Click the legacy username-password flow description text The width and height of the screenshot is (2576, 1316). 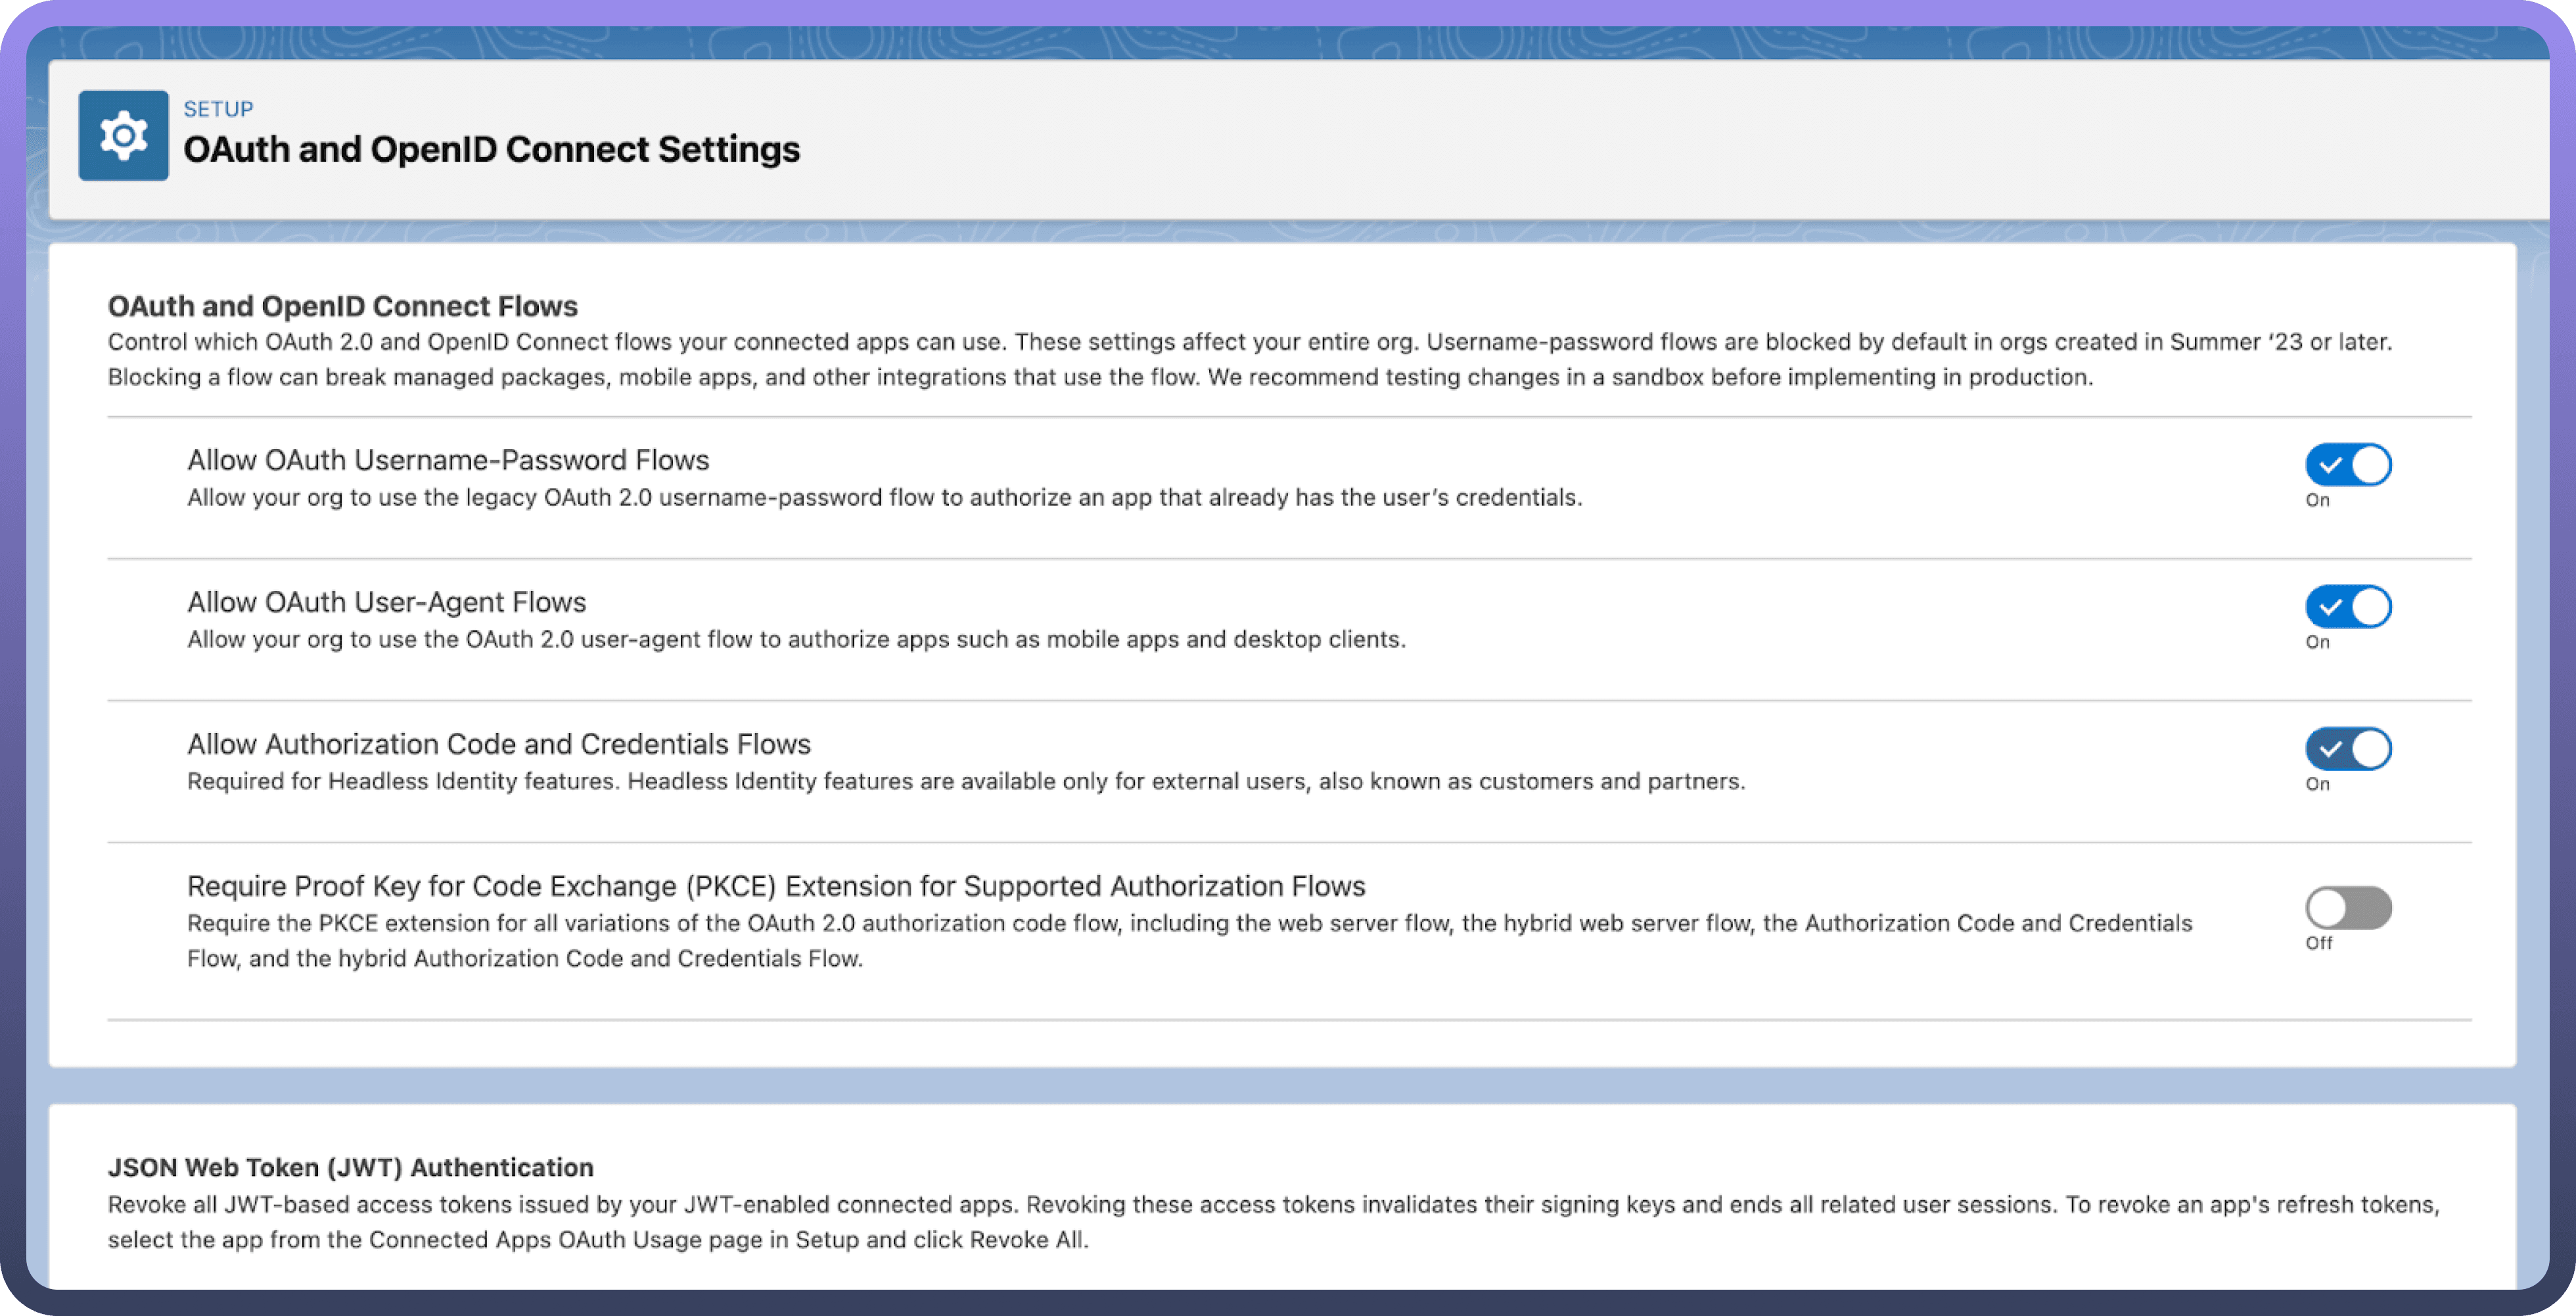[x=884, y=498]
